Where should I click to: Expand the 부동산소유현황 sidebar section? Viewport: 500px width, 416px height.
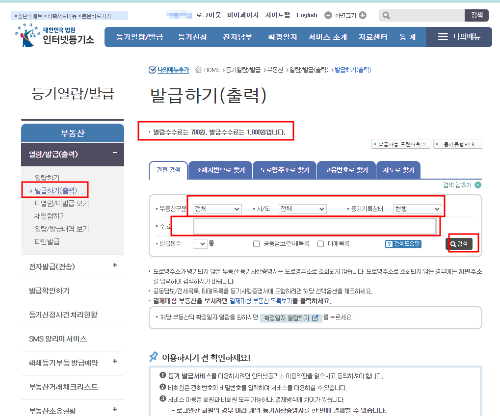(x=115, y=409)
